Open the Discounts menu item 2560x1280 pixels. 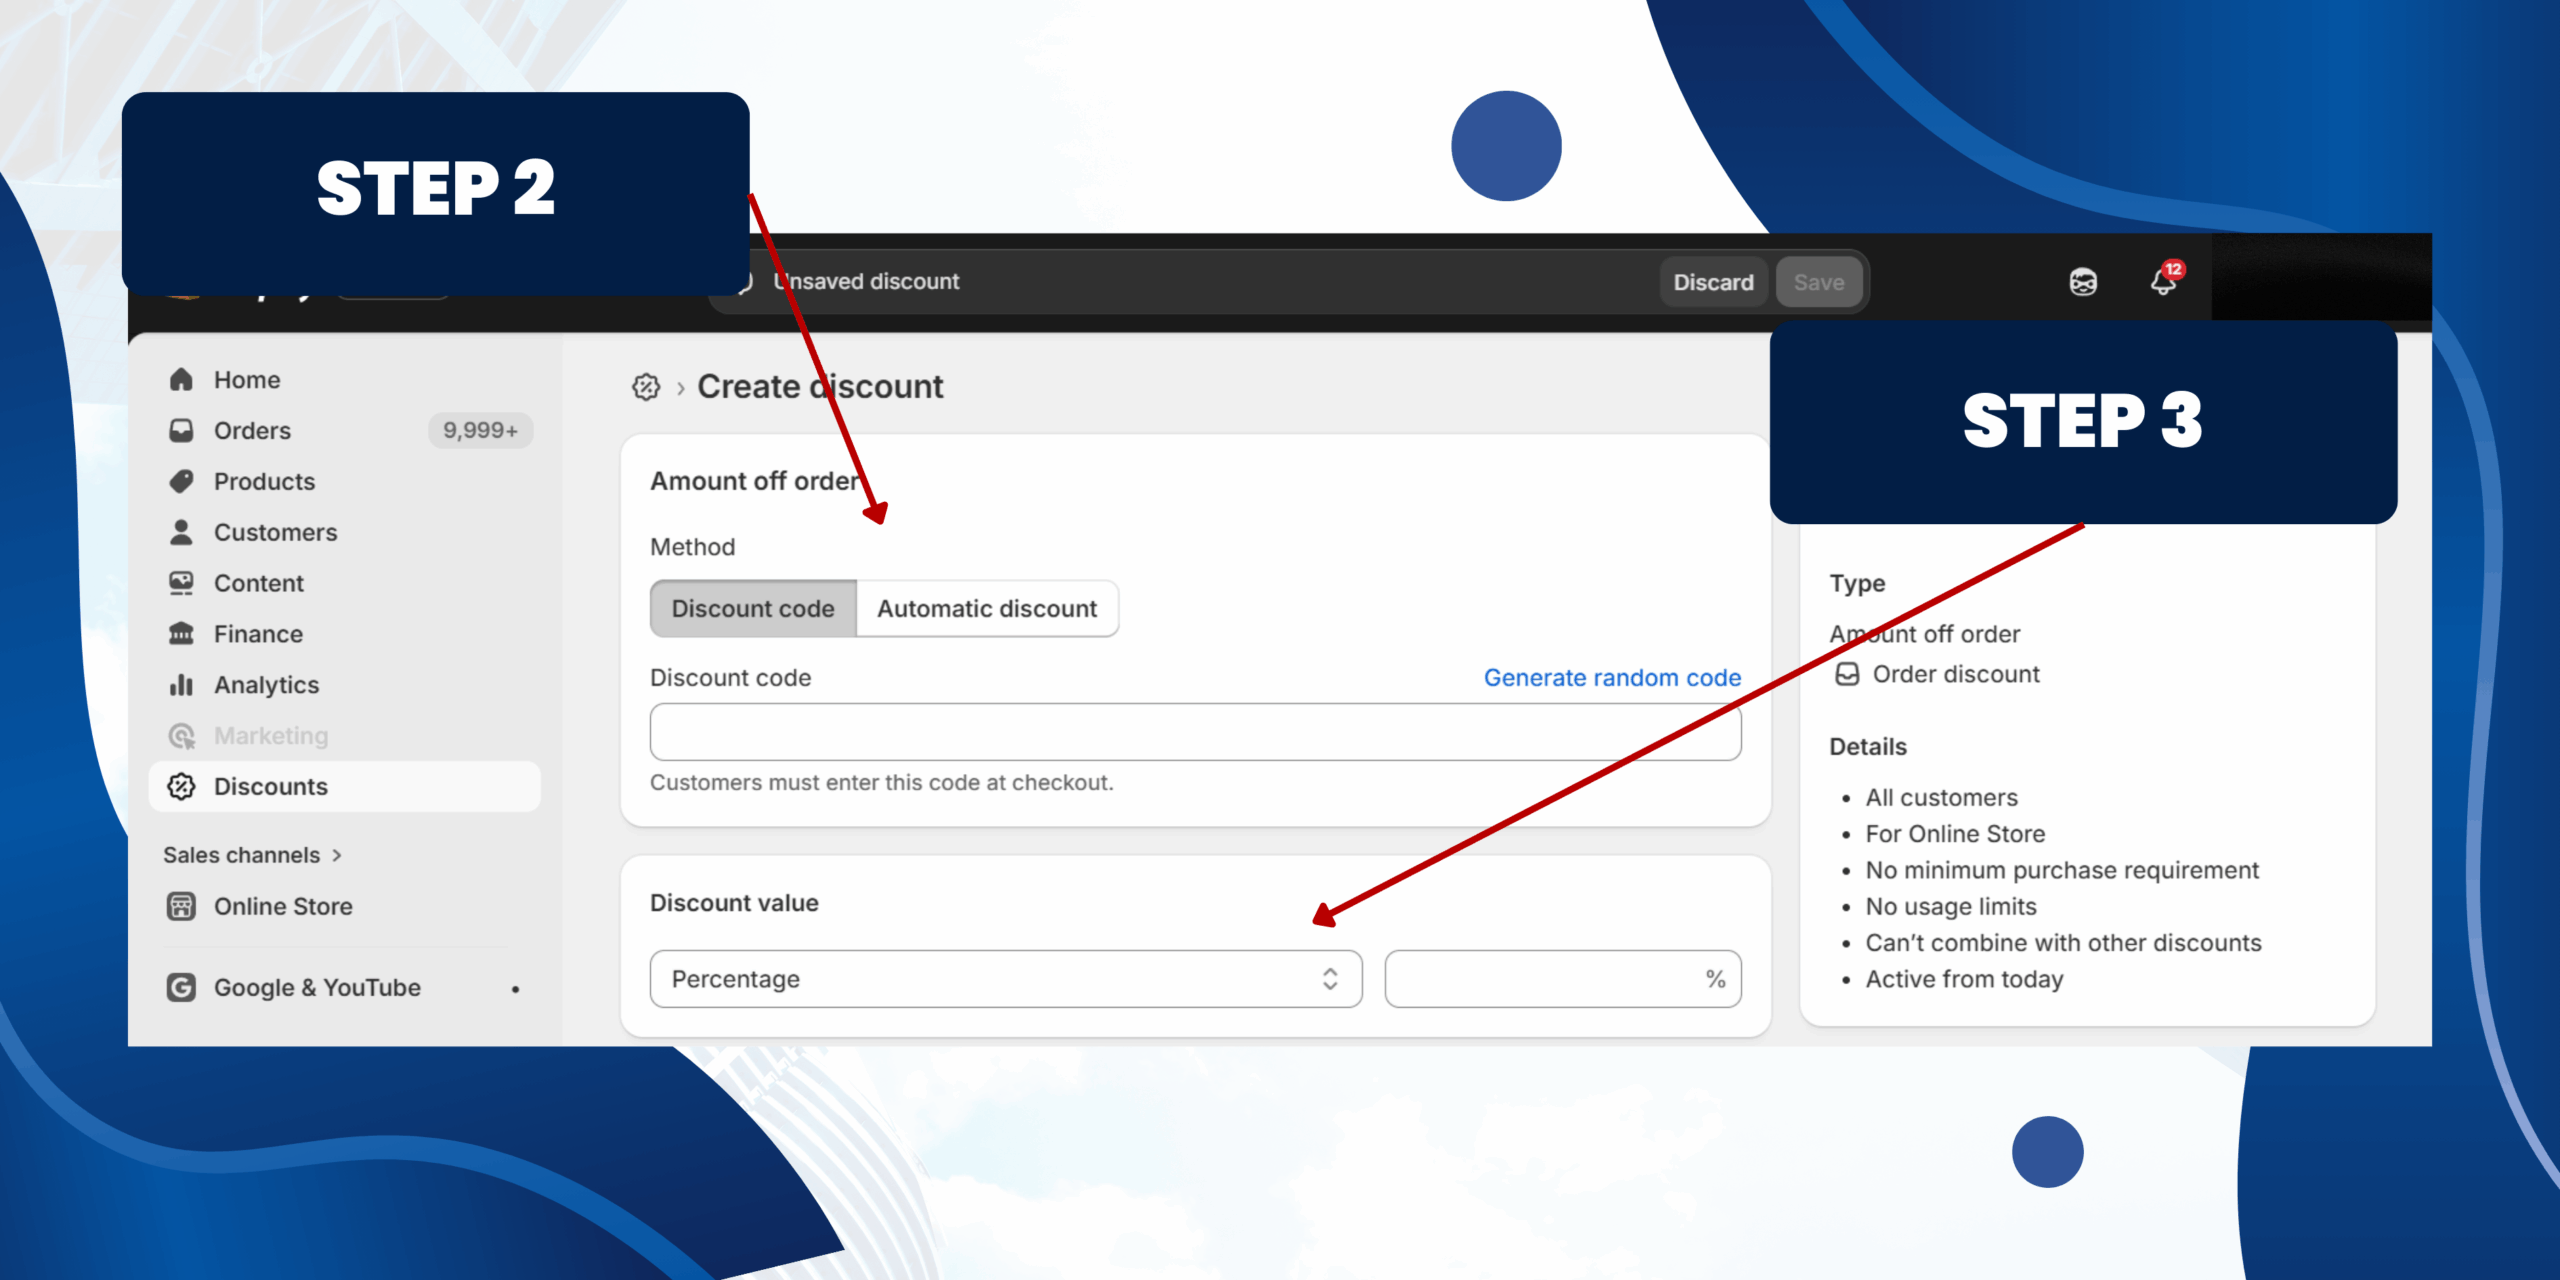271,787
